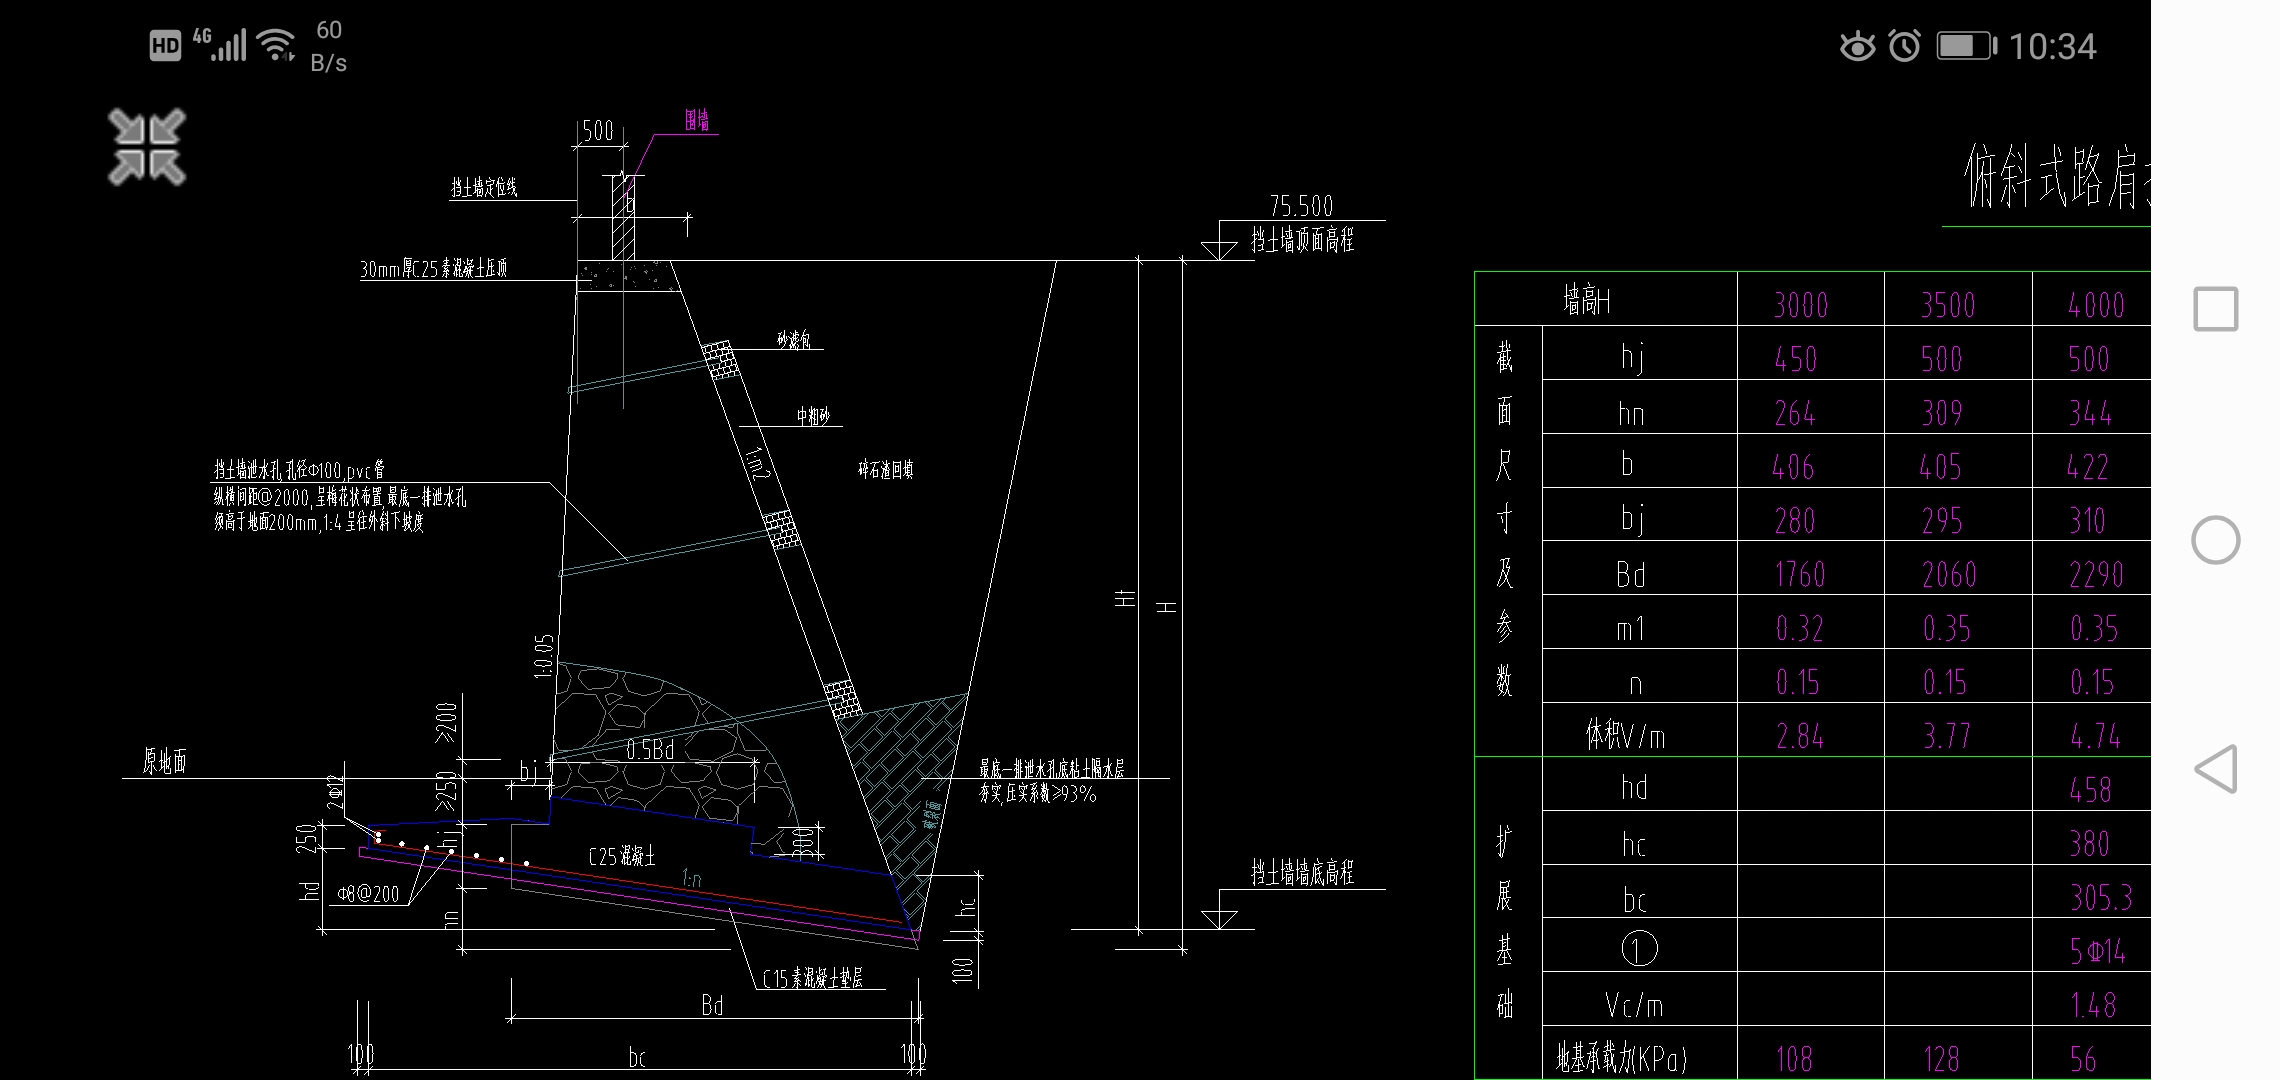Screen dimensions: 2280x1080
Task: Select the Vc/m value 1.48 cell
Action: [x=2092, y=1000]
